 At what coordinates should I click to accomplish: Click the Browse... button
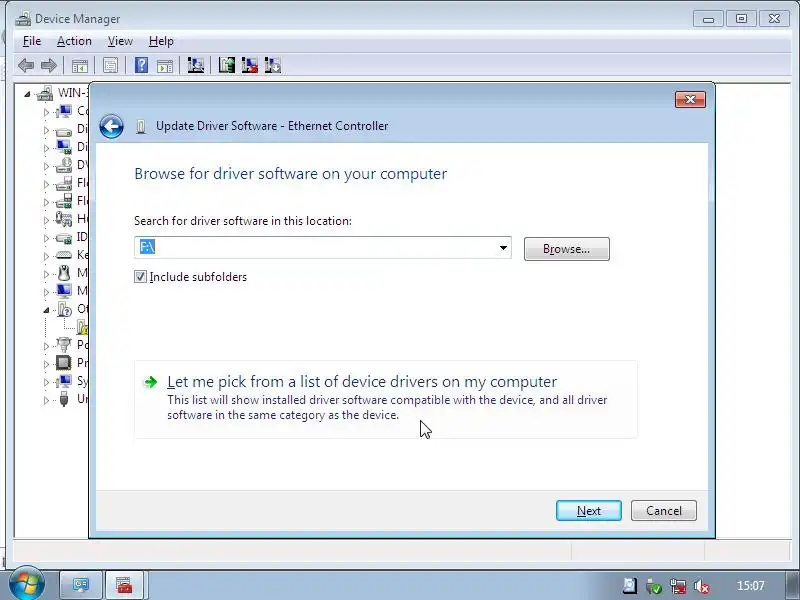tap(566, 249)
